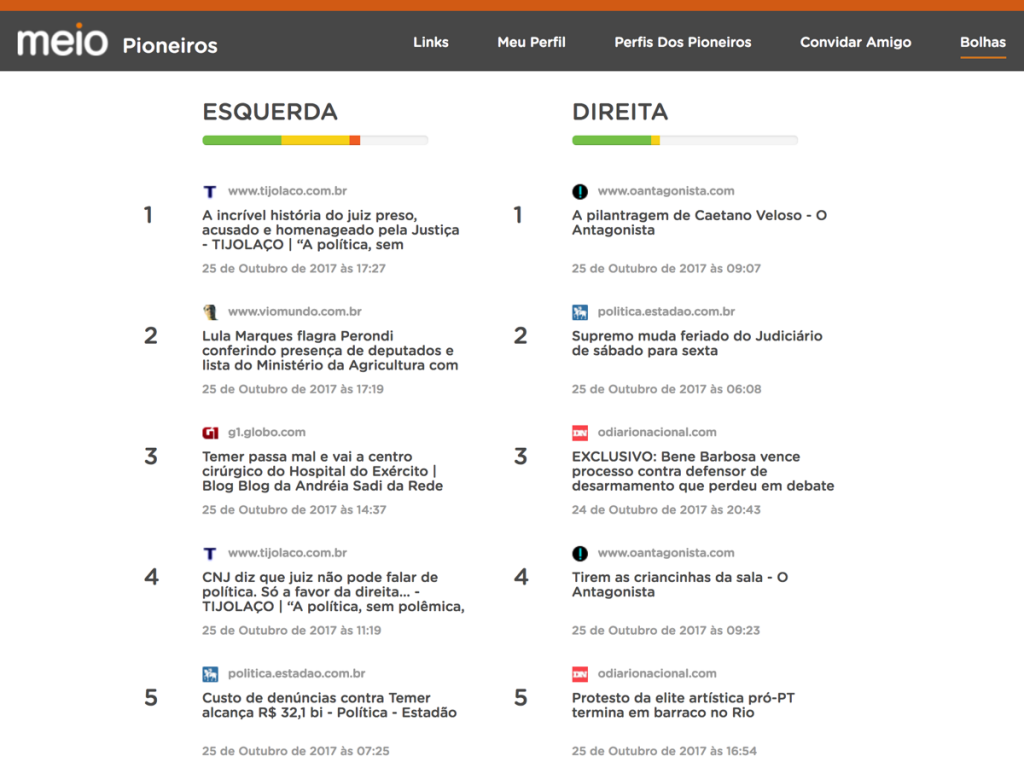The image size is (1024, 768).
Task: Click the date '25 de Outubro de 2017 às 17:27'
Action: click(x=294, y=268)
